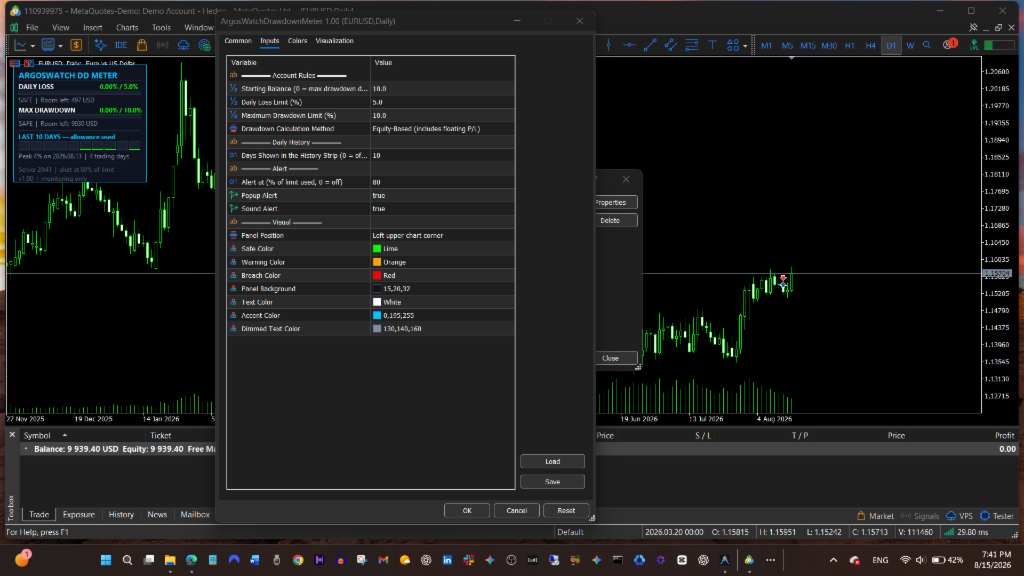Open the account notification icon with red badge
This screenshot has height=576, width=1024.
(x=950, y=44)
